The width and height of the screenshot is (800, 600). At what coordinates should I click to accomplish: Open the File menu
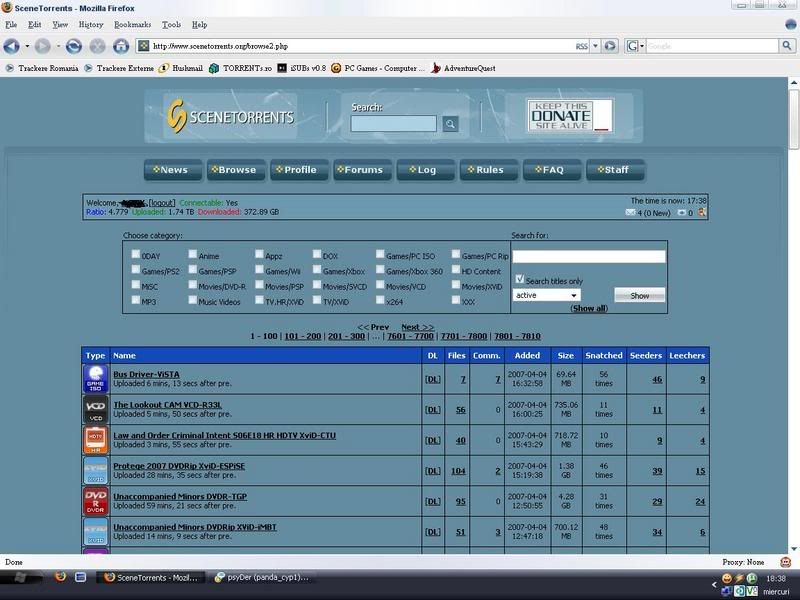11,24
